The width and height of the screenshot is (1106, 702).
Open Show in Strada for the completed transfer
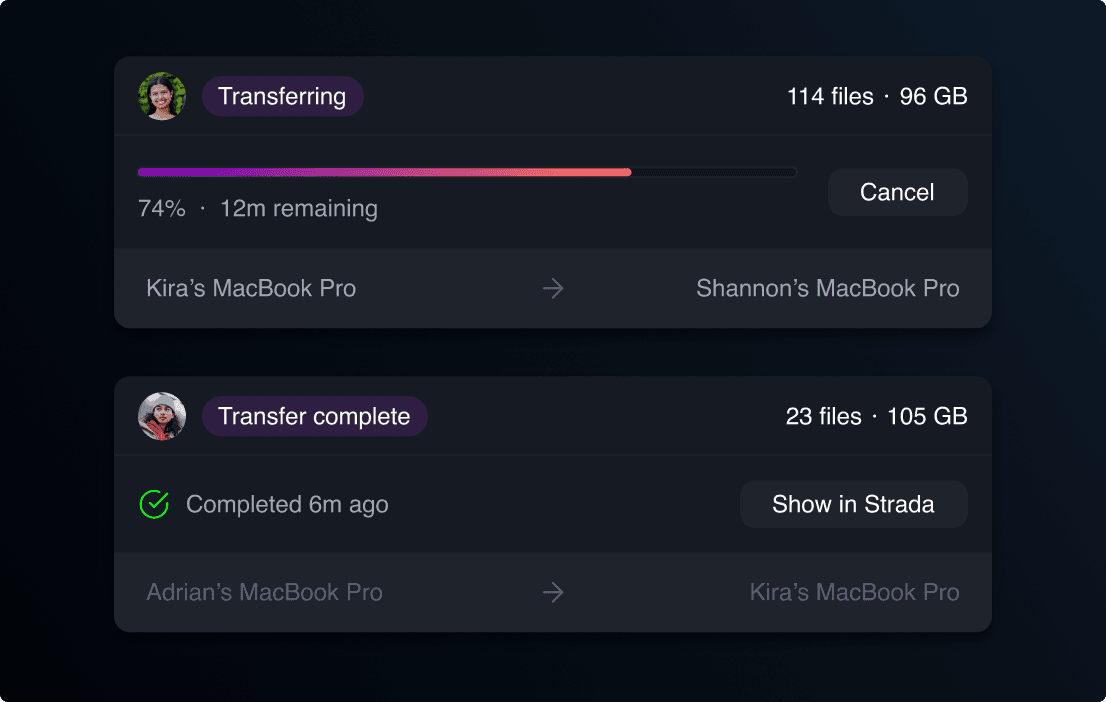coord(853,504)
